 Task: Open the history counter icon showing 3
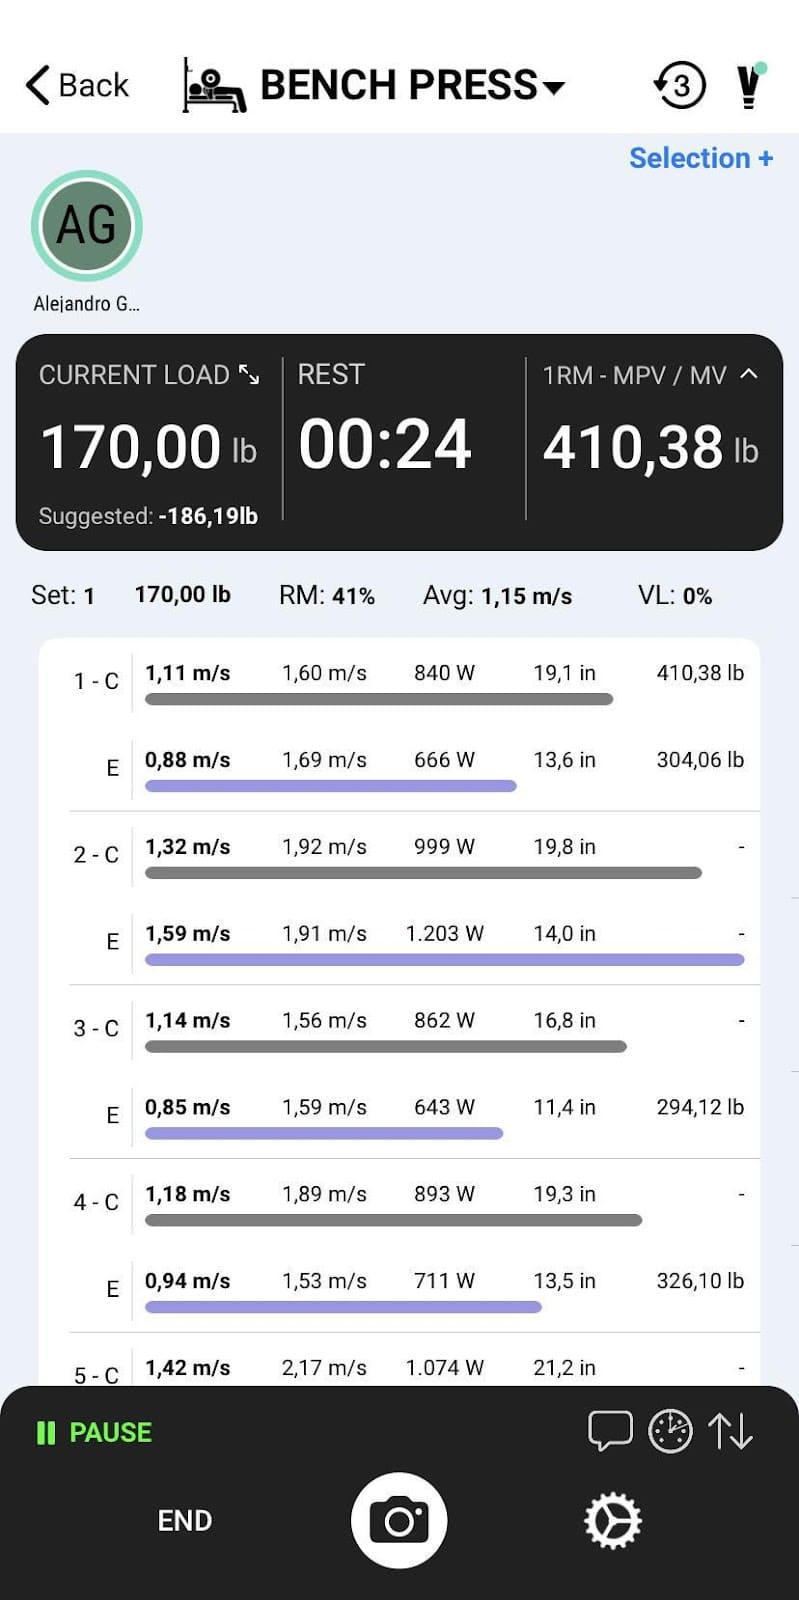680,86
